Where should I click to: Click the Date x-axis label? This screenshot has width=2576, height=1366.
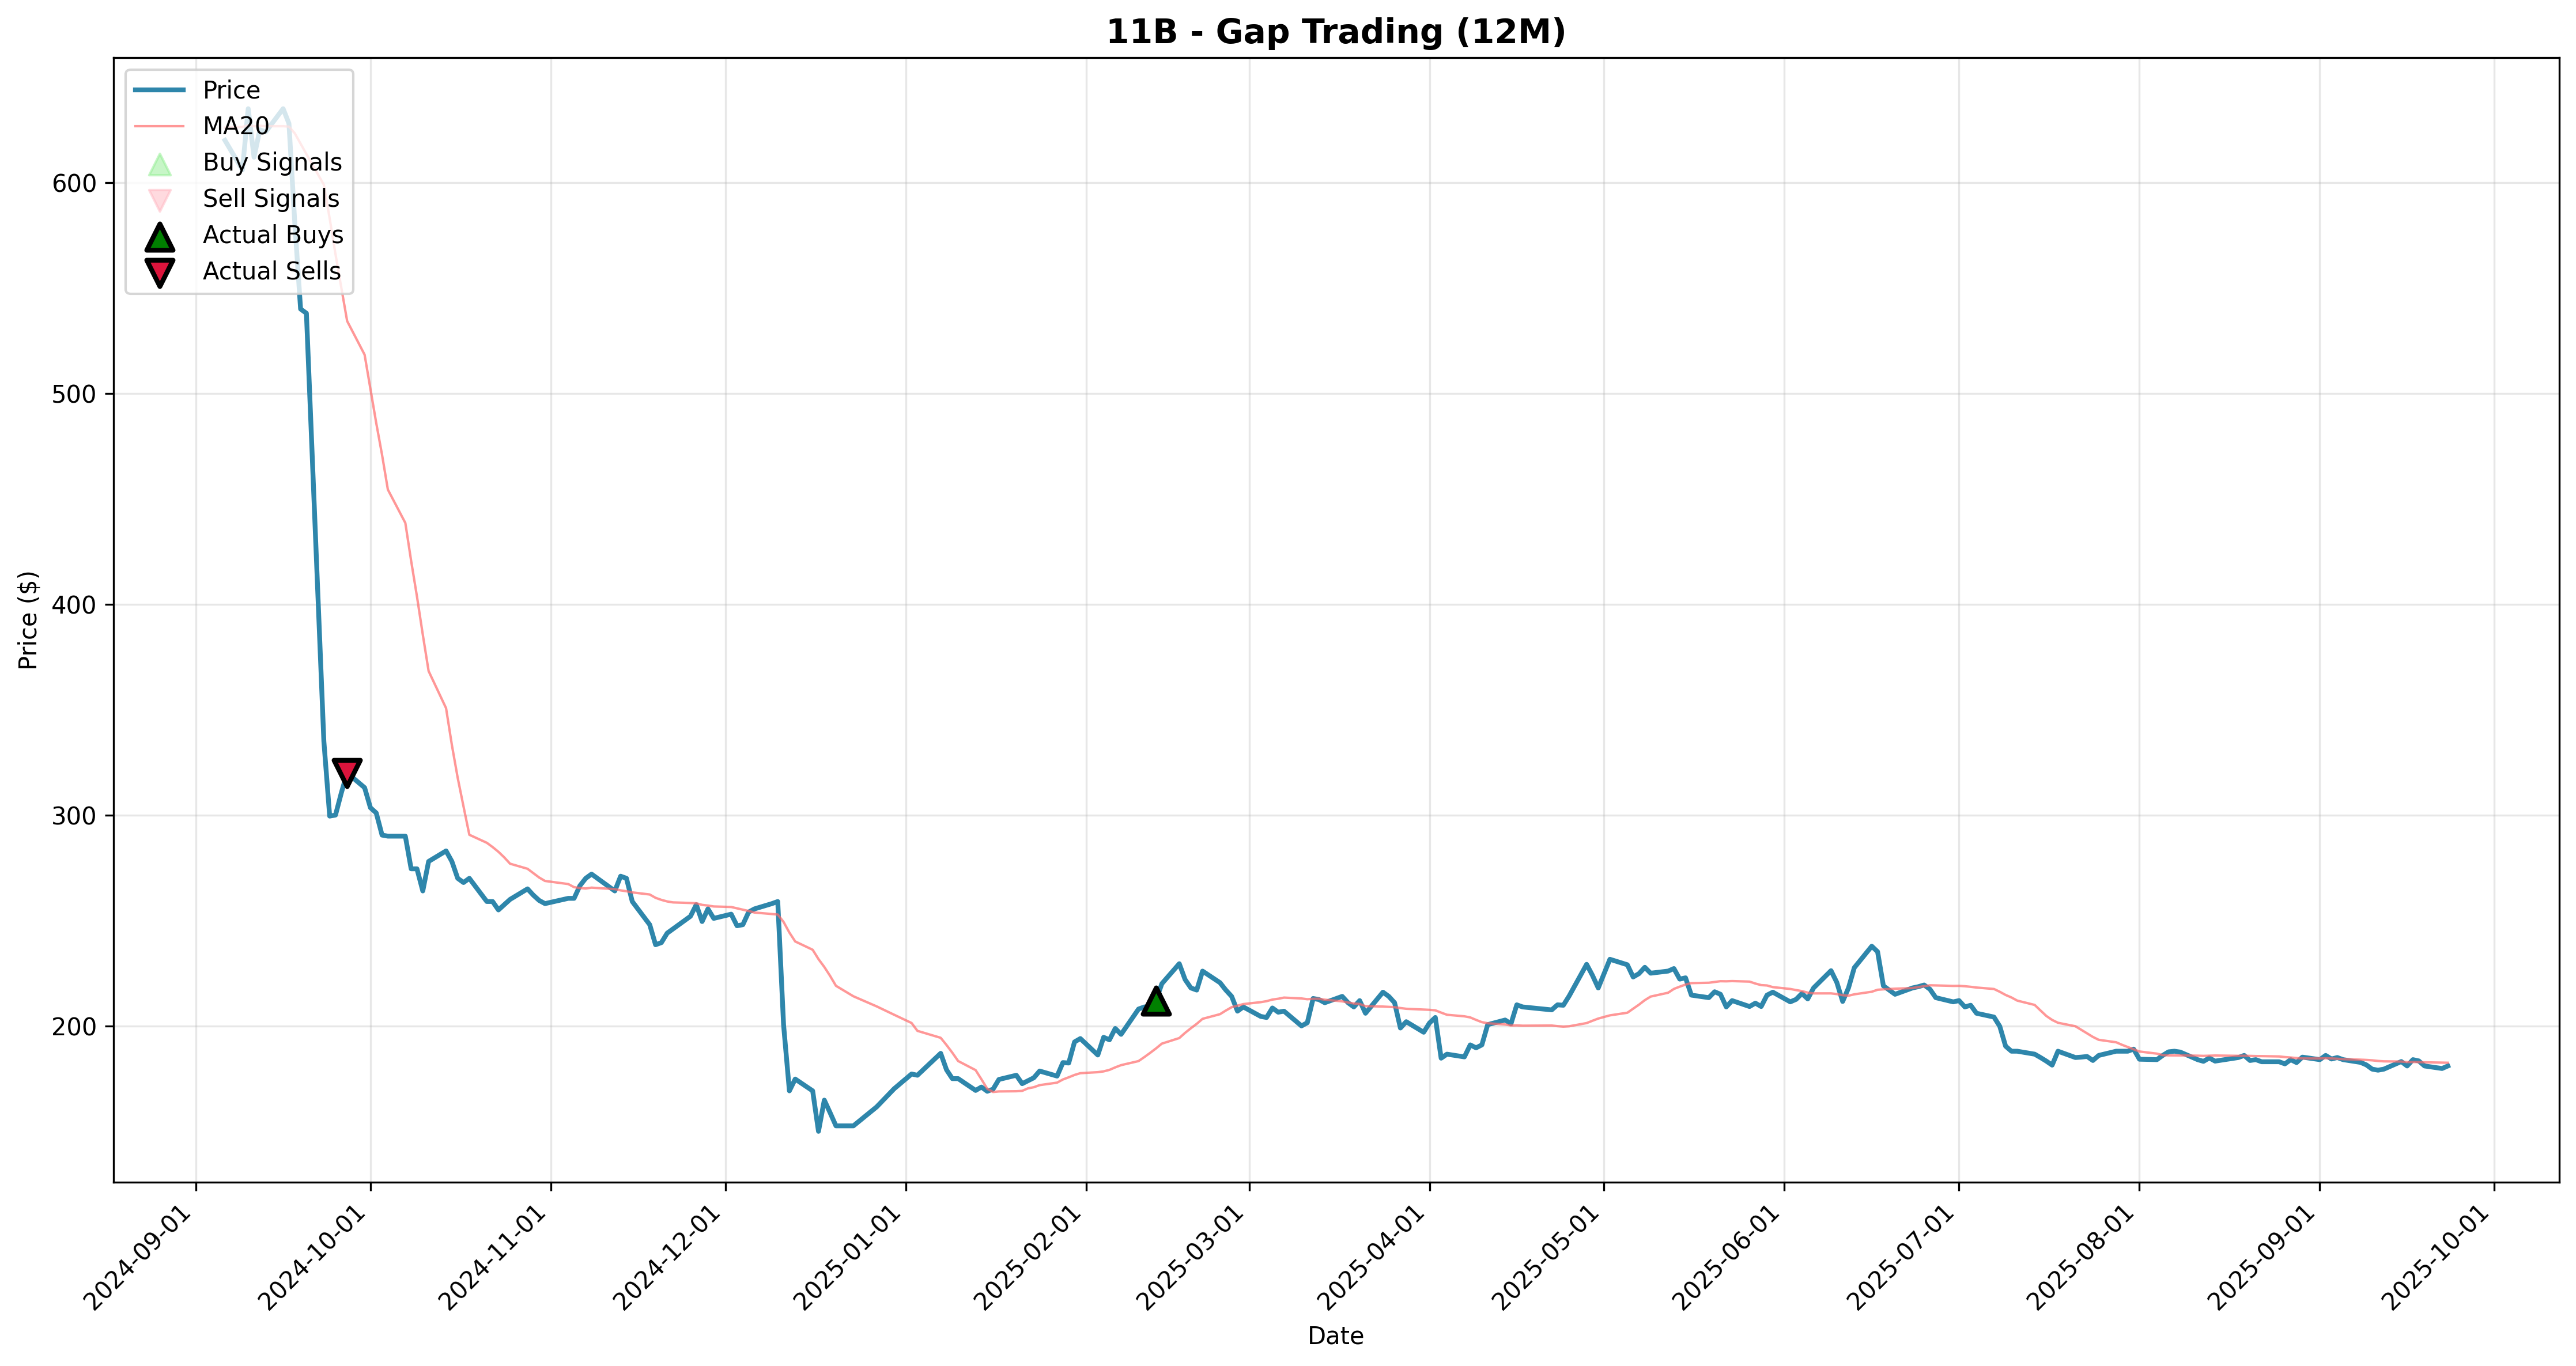(1336, 1336)
